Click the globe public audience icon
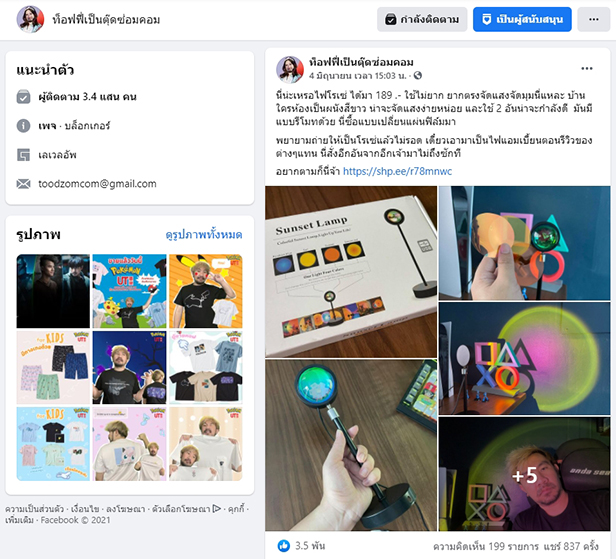 click(x=418, y=75)
